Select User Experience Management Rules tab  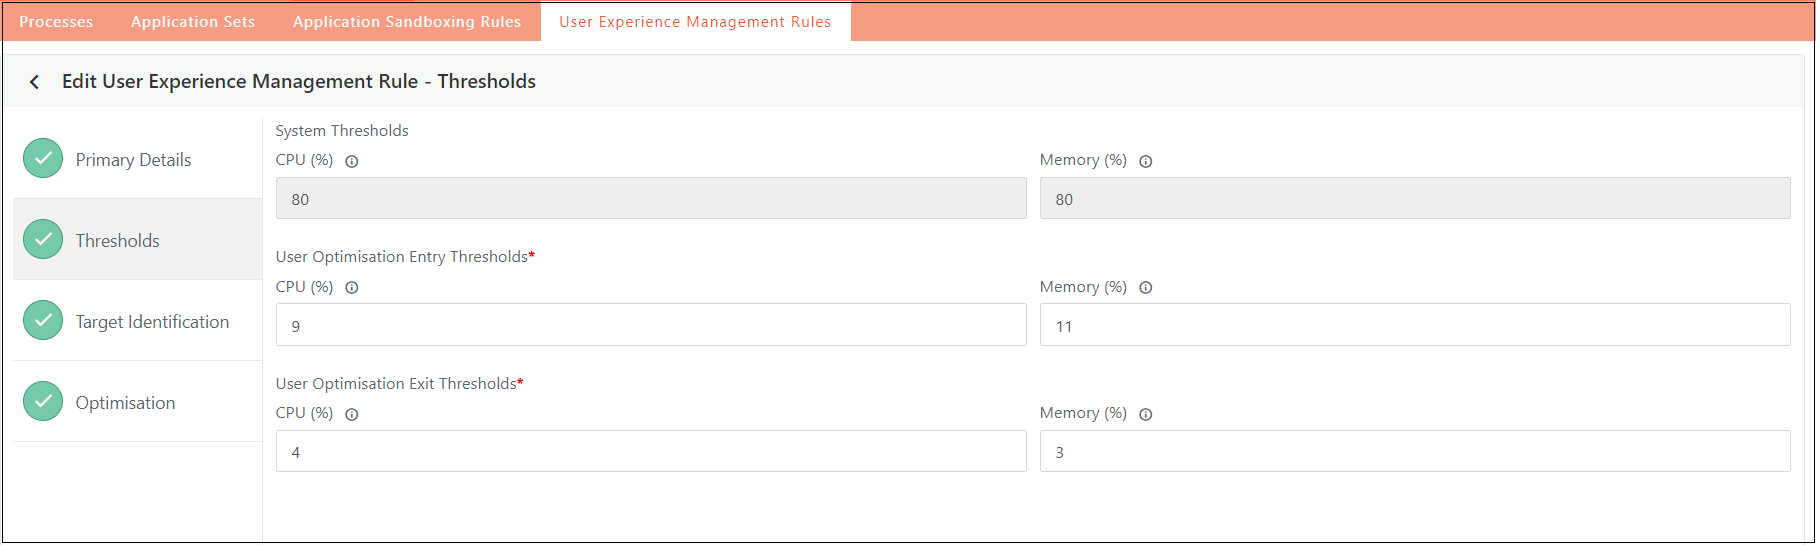(x=695, y=22)
